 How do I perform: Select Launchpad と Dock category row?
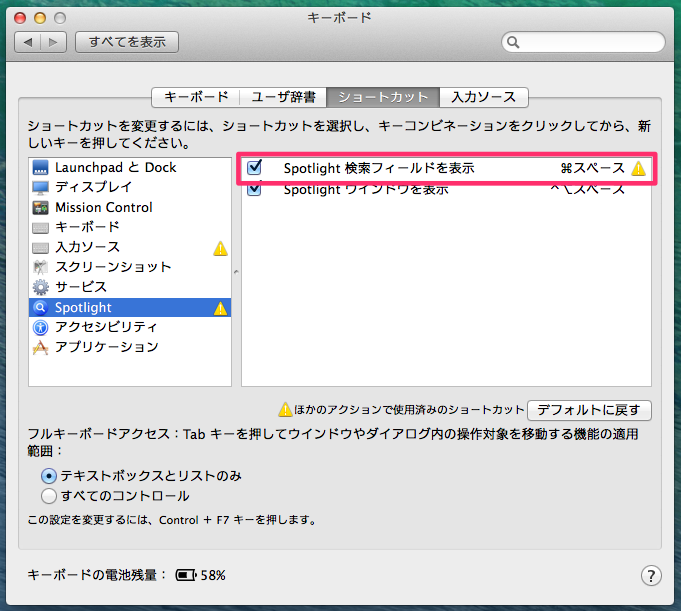[x=130, y=168]
